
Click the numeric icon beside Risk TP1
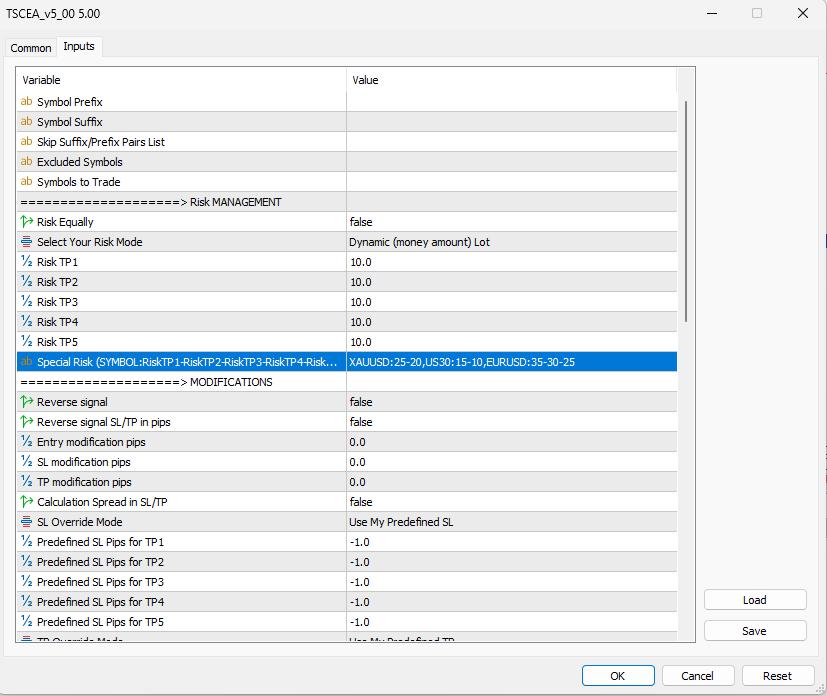point(27,262)
